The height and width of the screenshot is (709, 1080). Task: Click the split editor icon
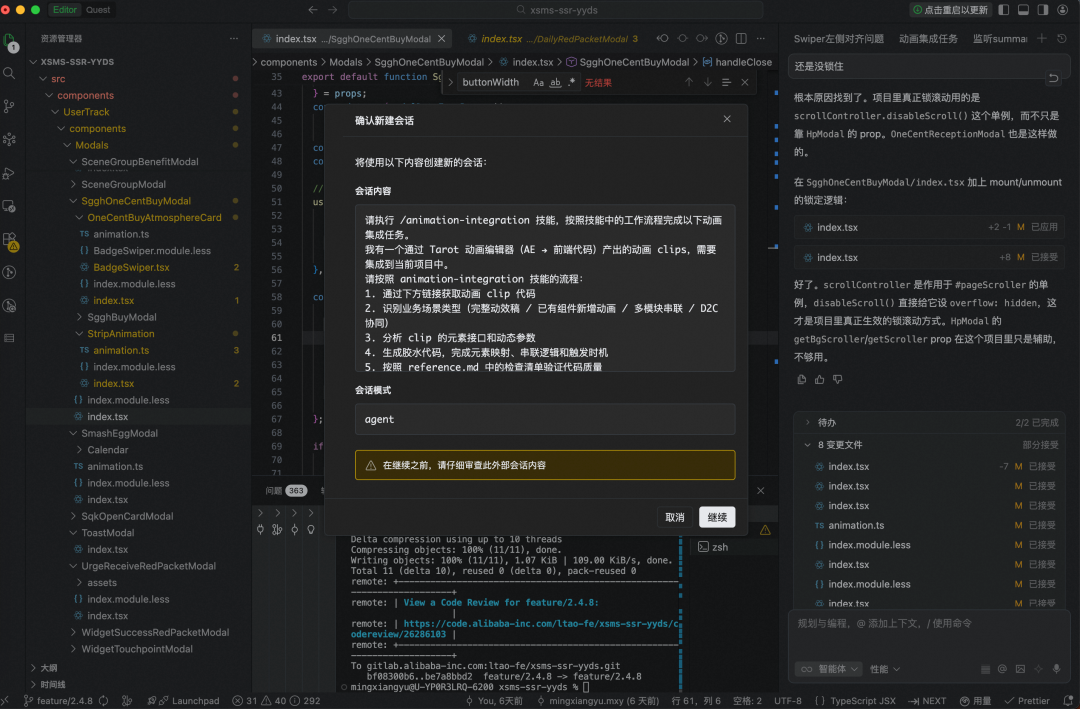pyautogui.click(x=741, y=39)
